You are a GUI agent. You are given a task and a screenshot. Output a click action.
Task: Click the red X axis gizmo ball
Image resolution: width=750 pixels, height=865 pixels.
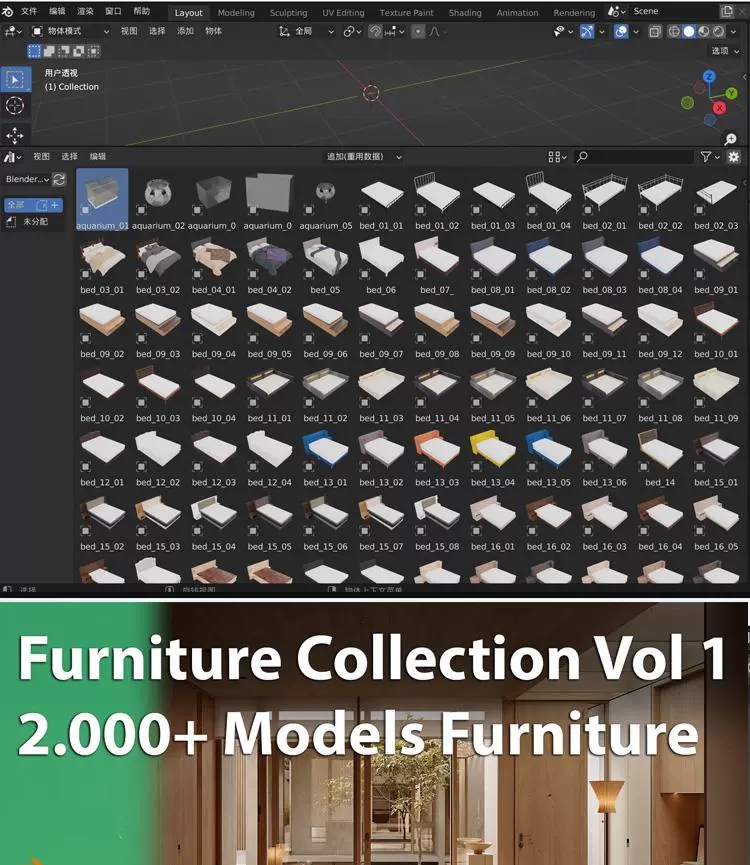(719, 108)
